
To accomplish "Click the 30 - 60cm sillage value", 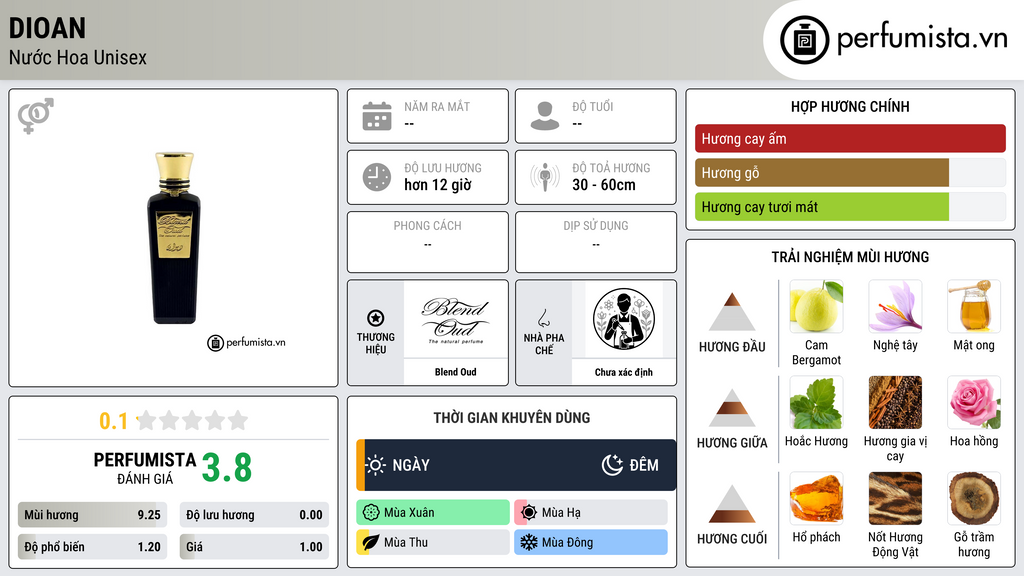I will 603,185.
